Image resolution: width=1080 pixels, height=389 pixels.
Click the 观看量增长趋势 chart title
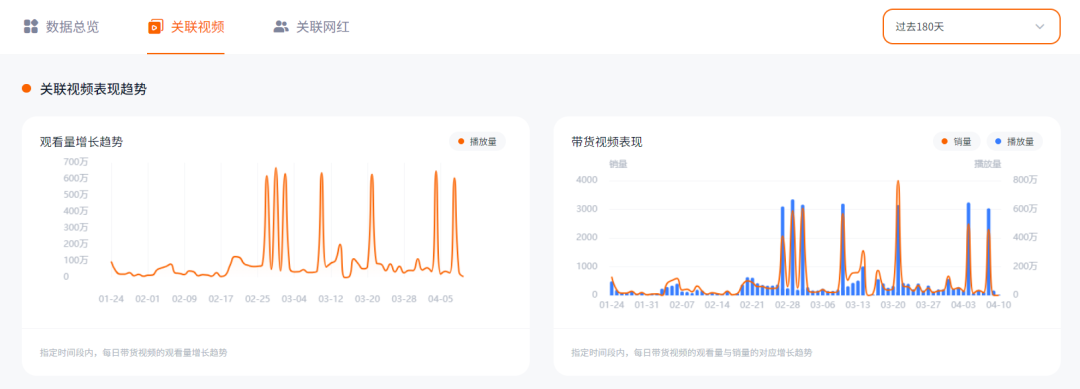tap(81, 142)
